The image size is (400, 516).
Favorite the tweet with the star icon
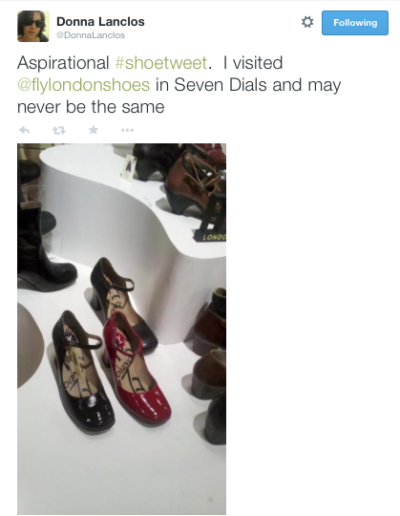[x=94, y=130]
